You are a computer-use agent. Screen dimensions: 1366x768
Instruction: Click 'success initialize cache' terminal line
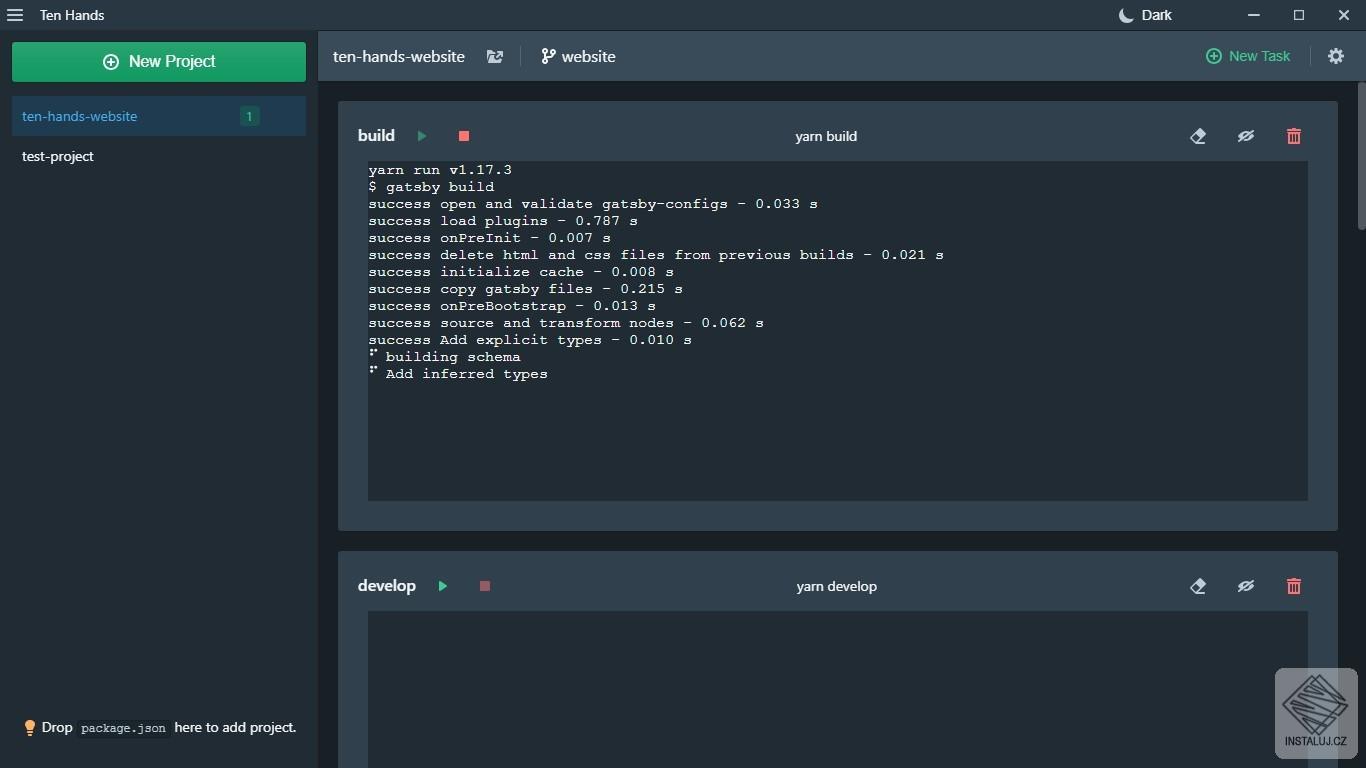(521, 272)
